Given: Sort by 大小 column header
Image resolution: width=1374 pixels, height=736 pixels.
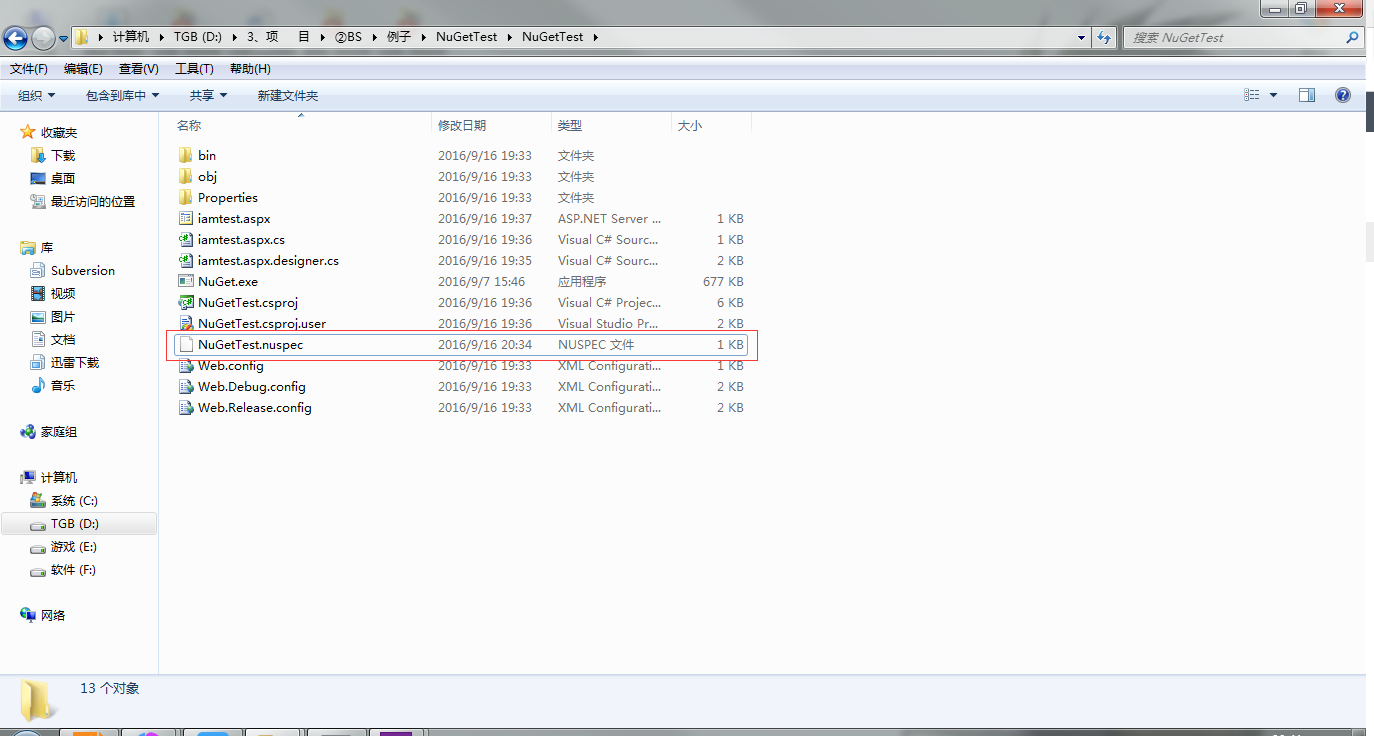Looking at the screenshot, I should 690,125.
